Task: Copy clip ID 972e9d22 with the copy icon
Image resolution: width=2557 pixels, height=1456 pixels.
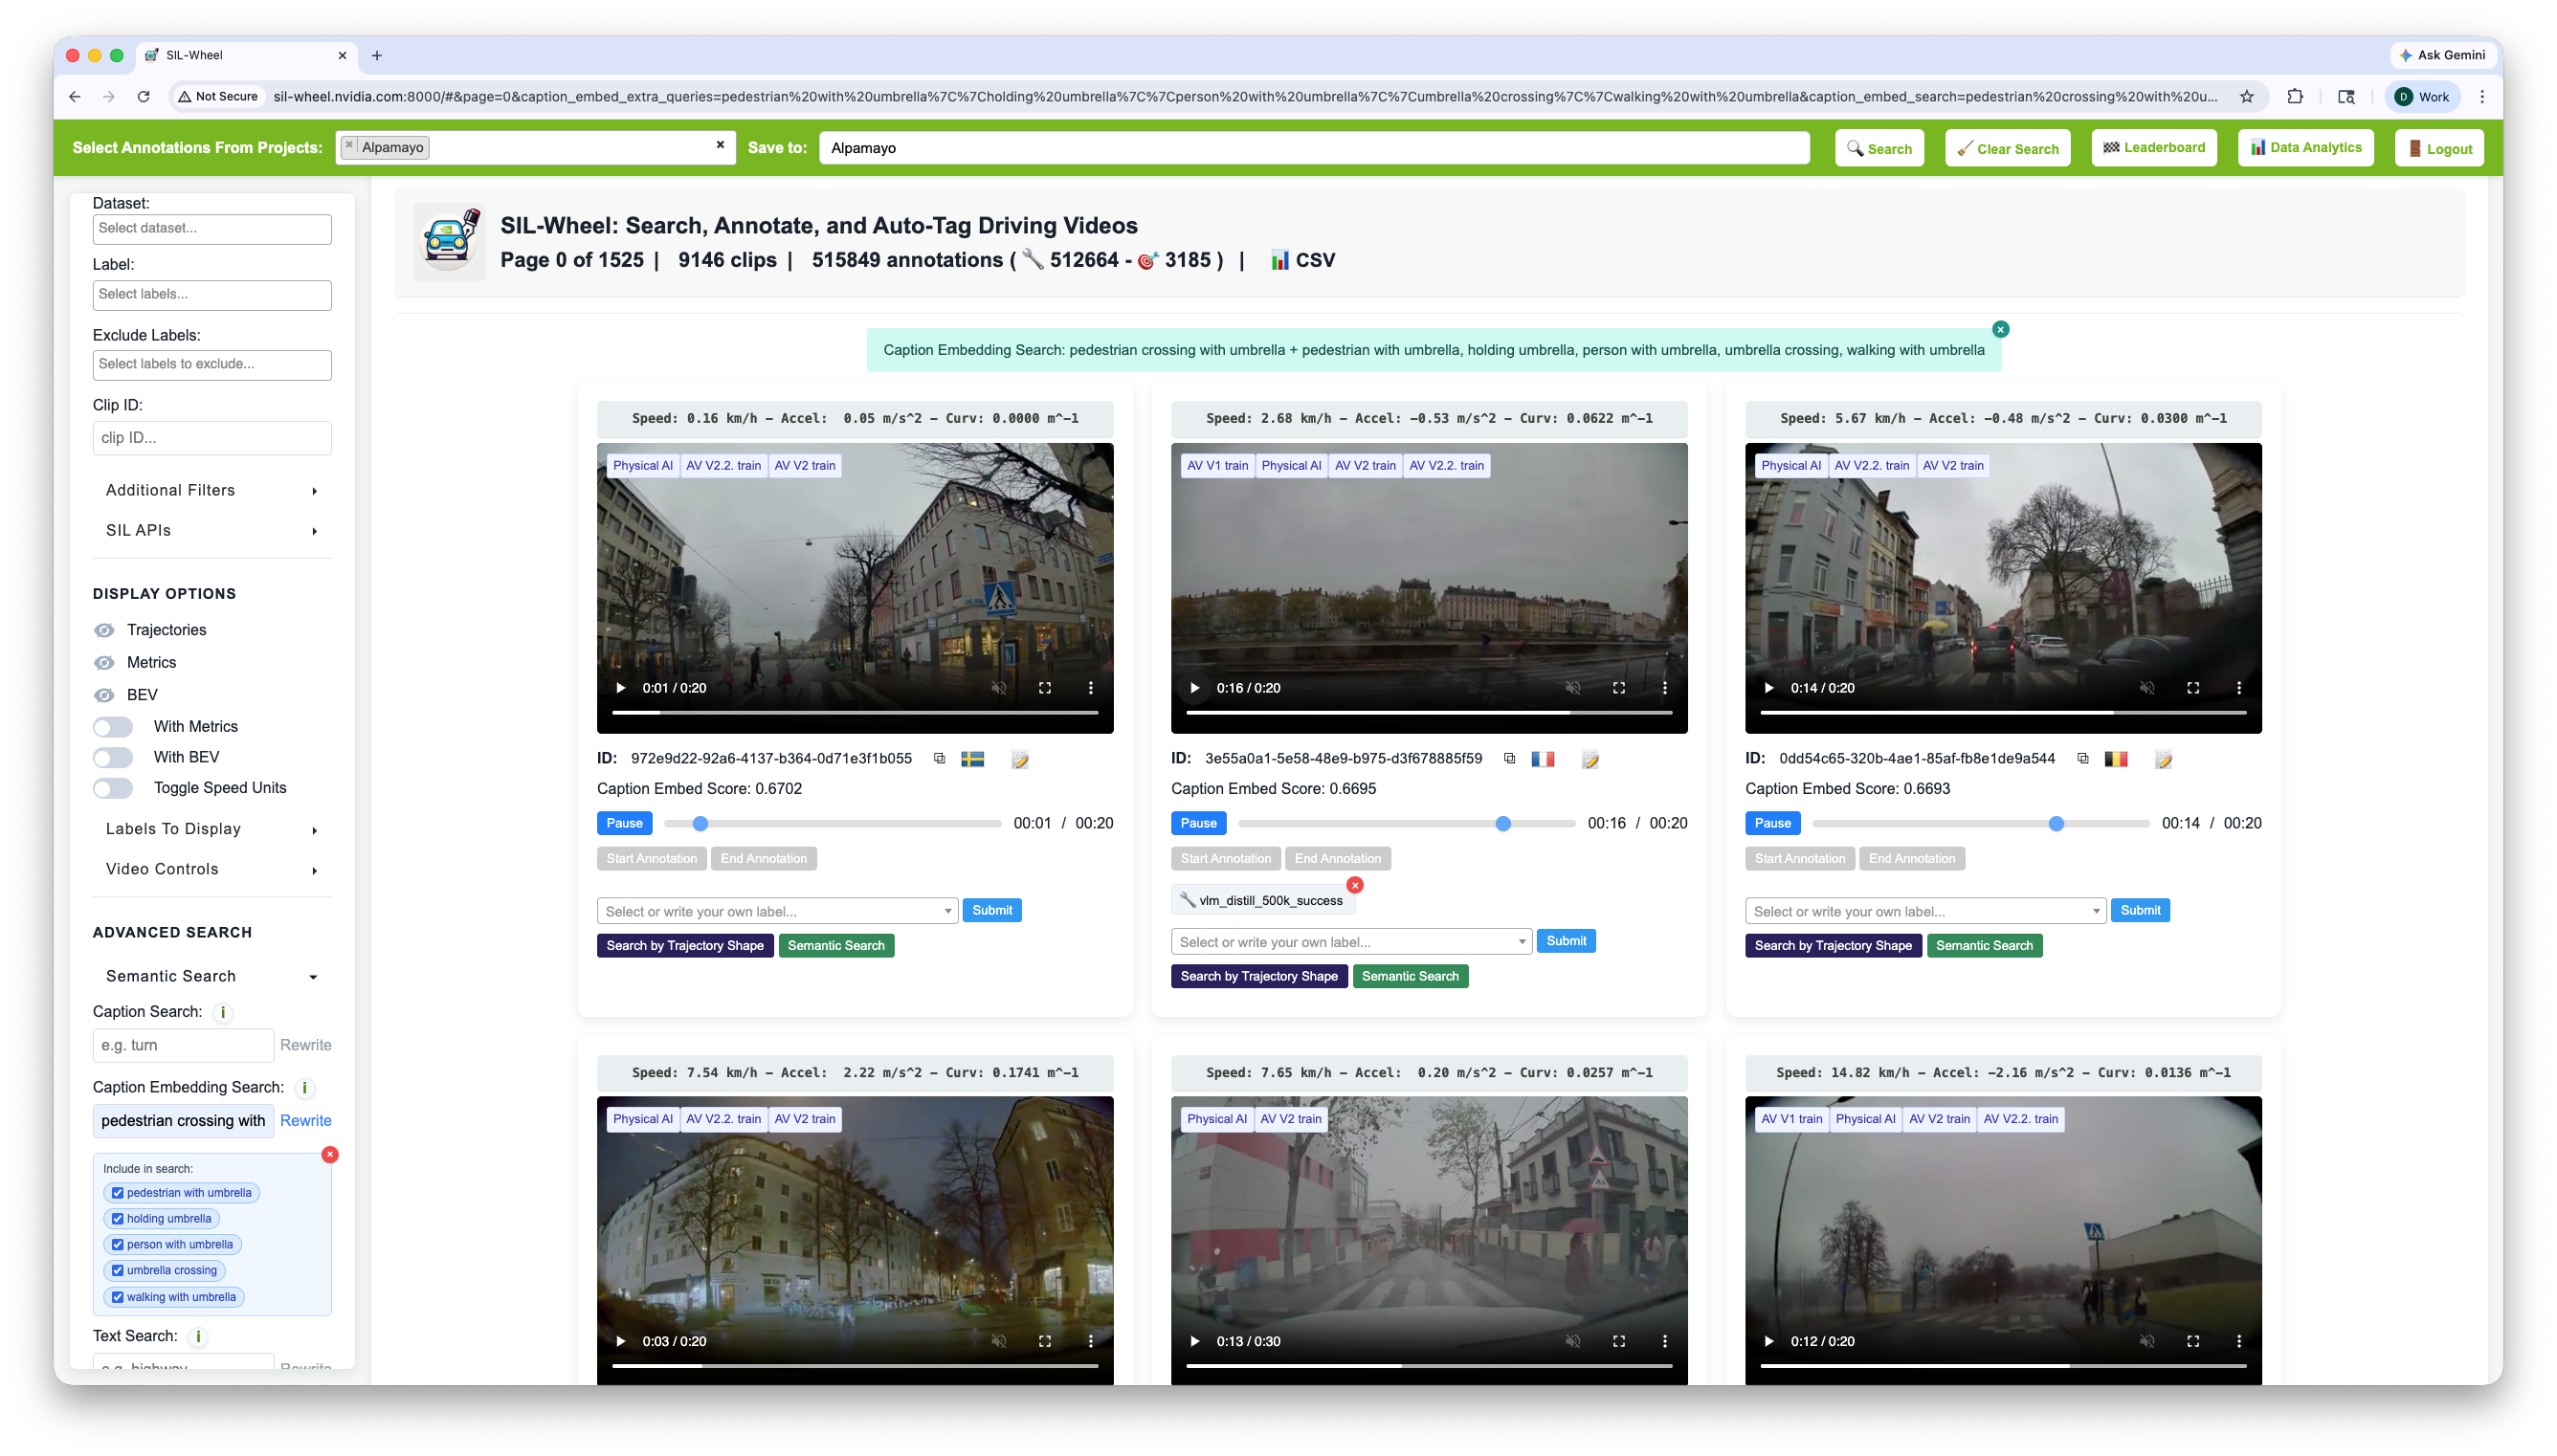Action: tap(939, 759)
